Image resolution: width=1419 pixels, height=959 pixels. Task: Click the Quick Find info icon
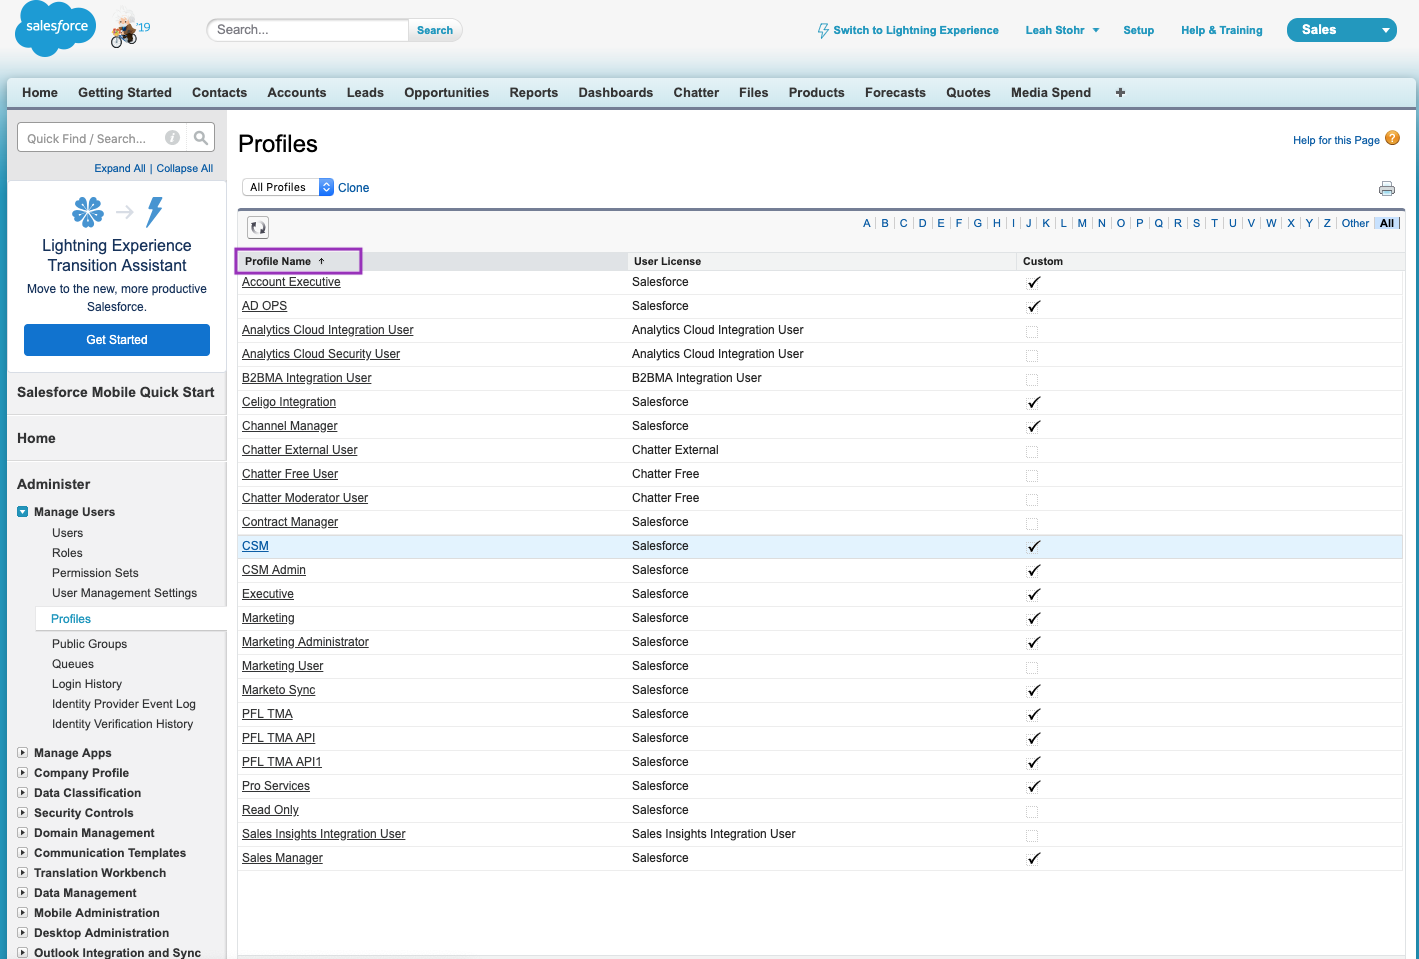(172, 138)
